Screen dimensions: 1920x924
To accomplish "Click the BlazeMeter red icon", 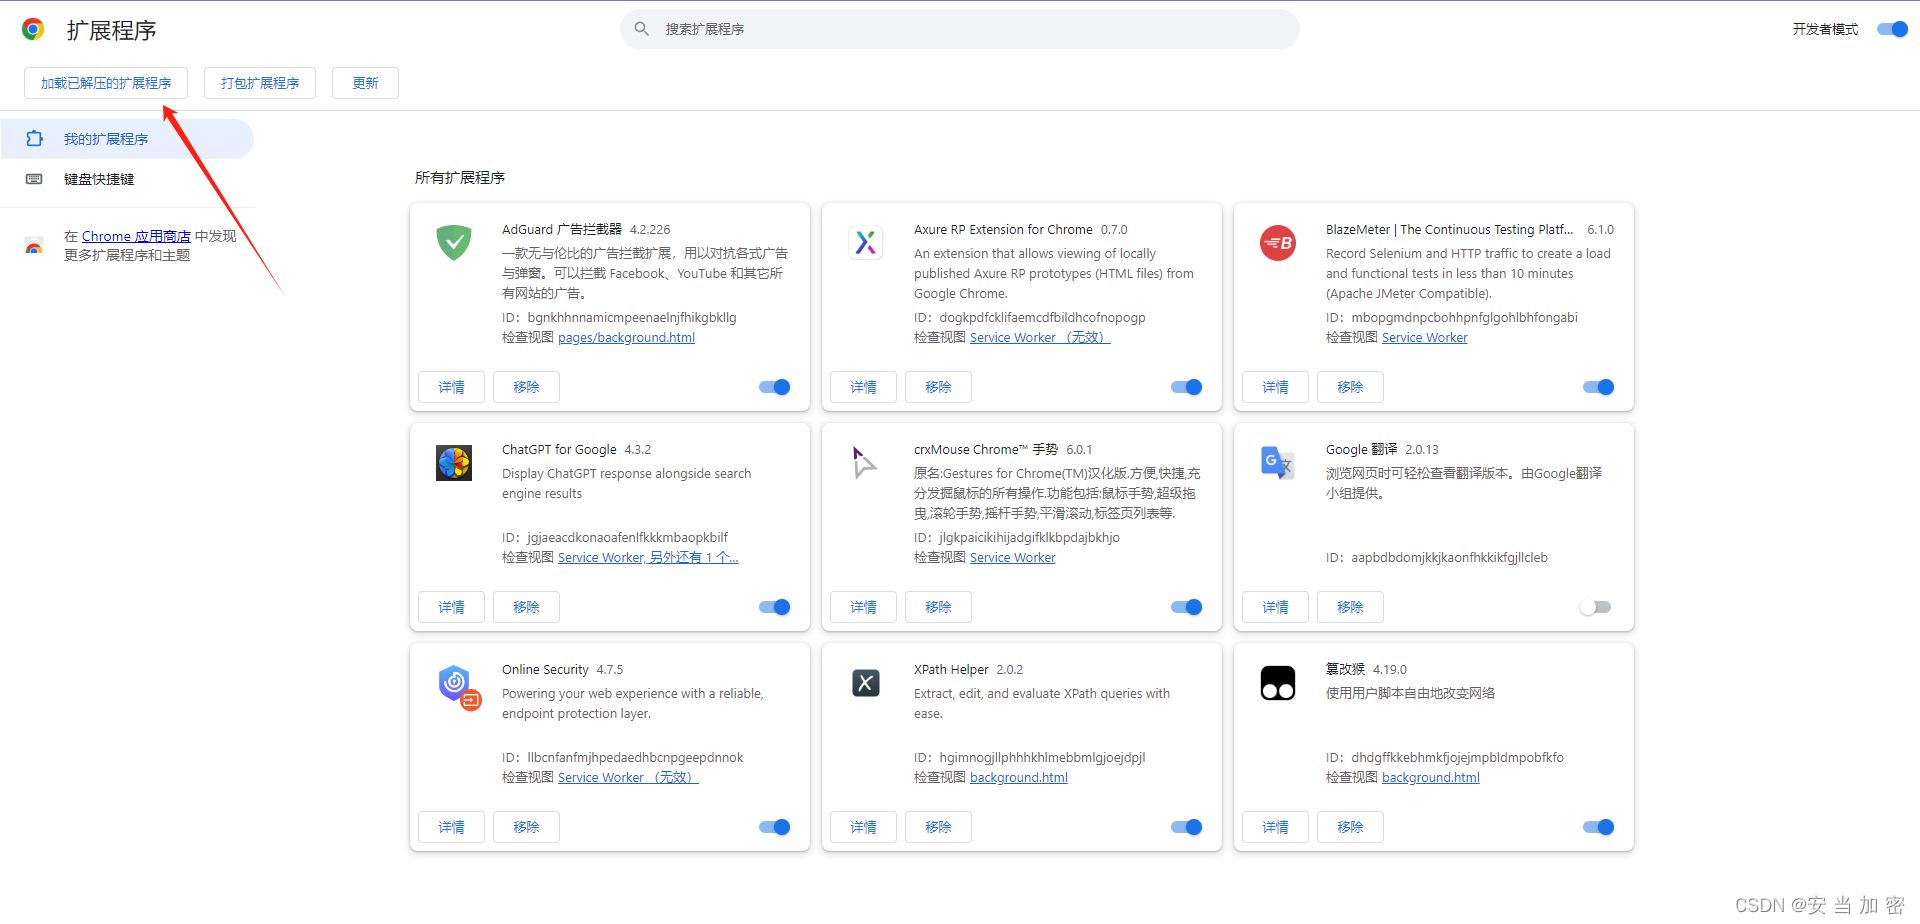I will tap(1278, 242).
